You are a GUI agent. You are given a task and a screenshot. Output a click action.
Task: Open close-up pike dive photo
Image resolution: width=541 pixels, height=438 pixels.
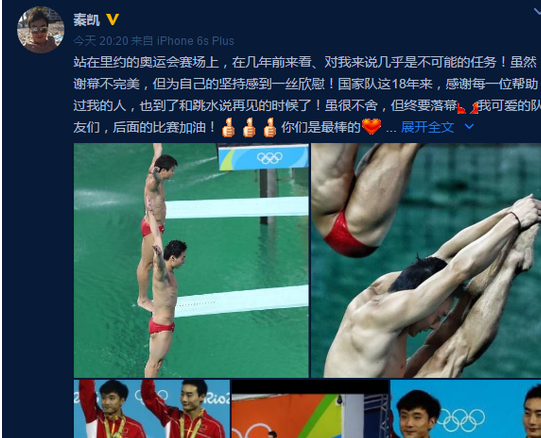(426, 260)
